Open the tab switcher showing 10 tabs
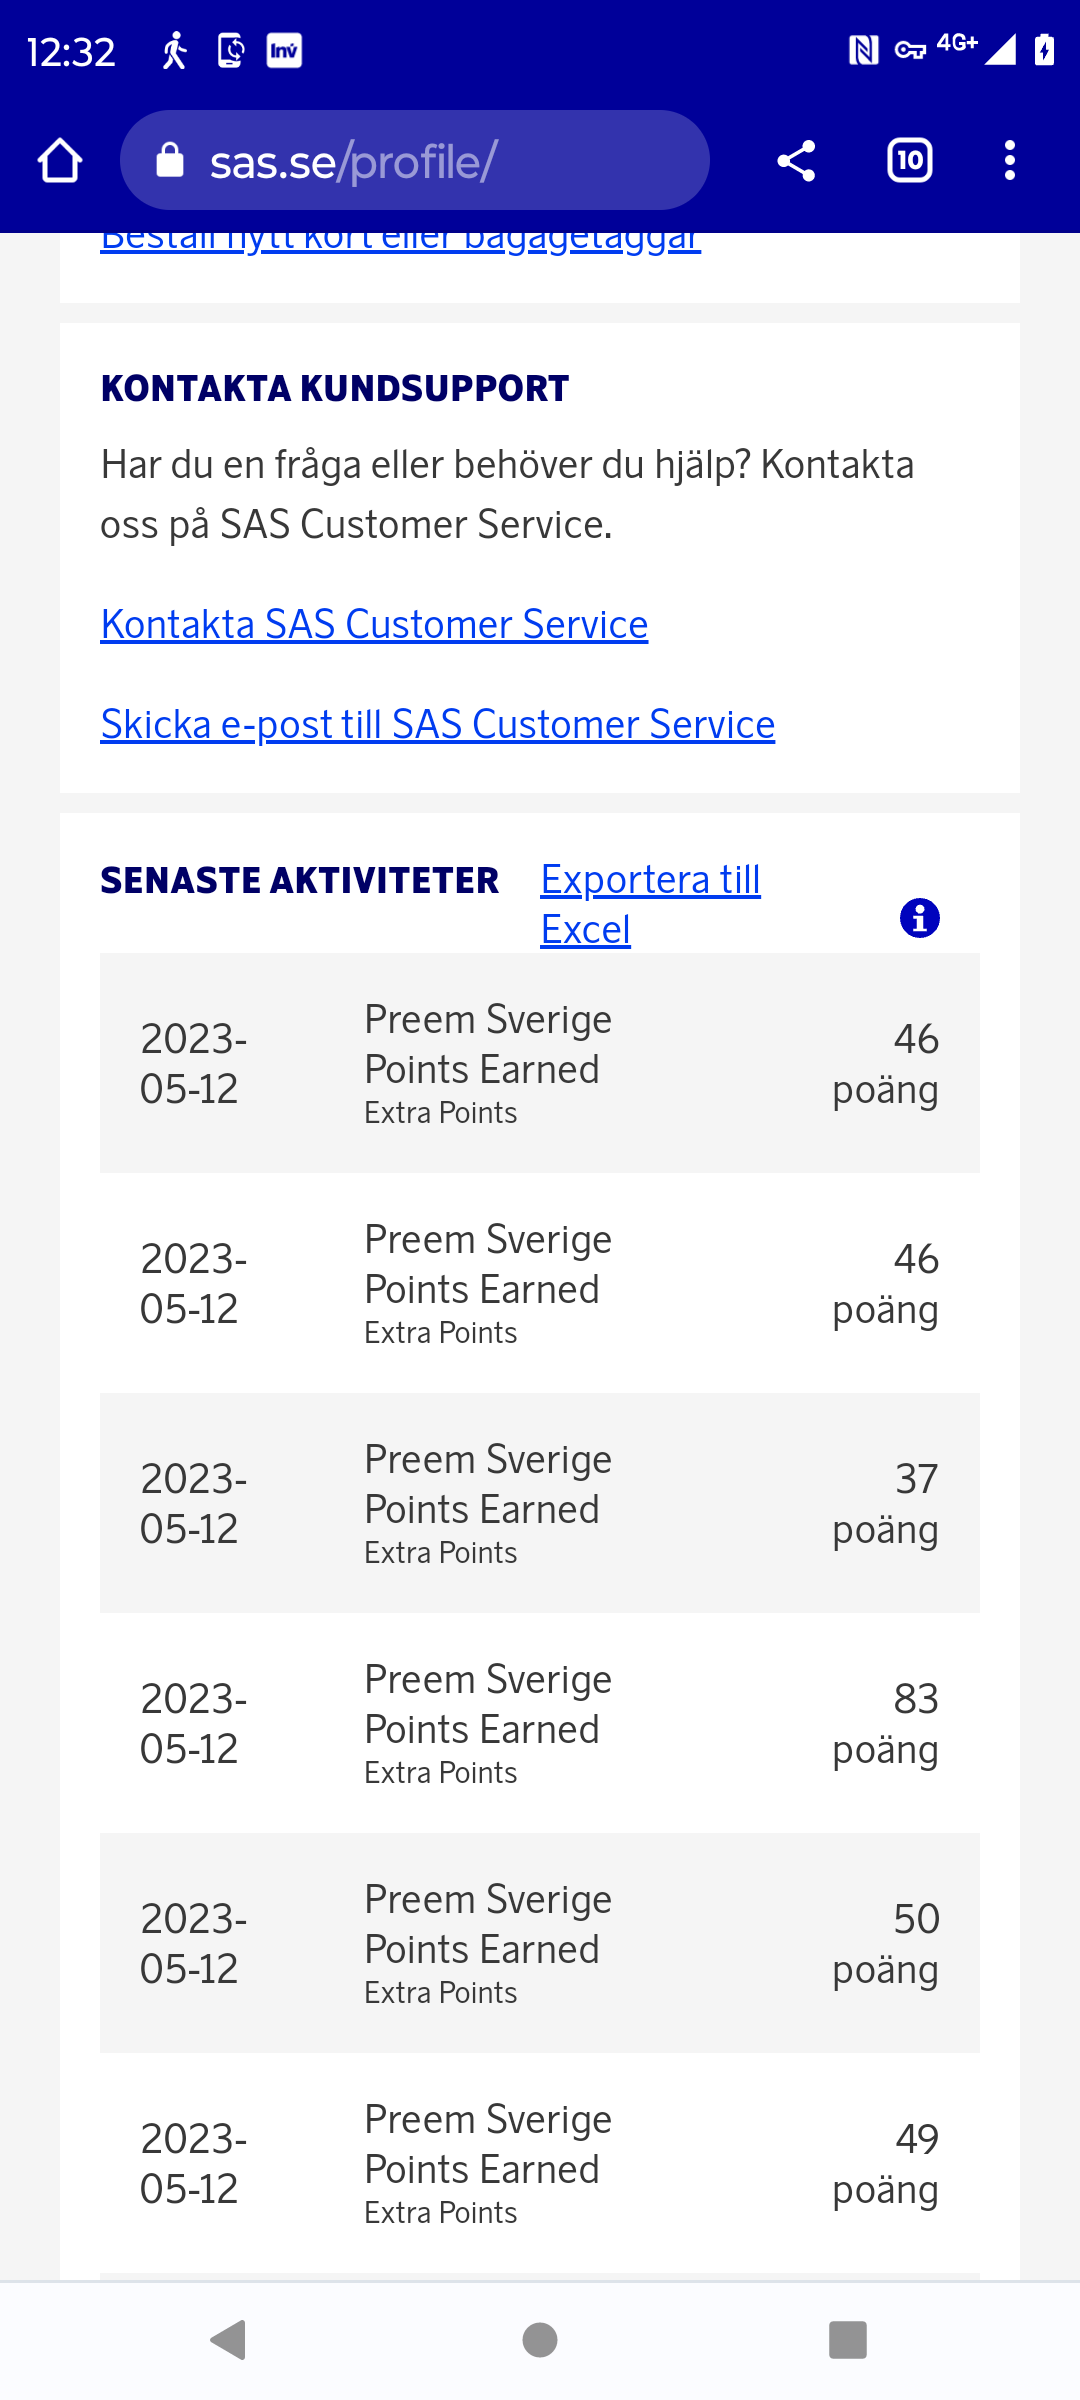This screenshot has height=2400, width=1080. coord(908,160)
